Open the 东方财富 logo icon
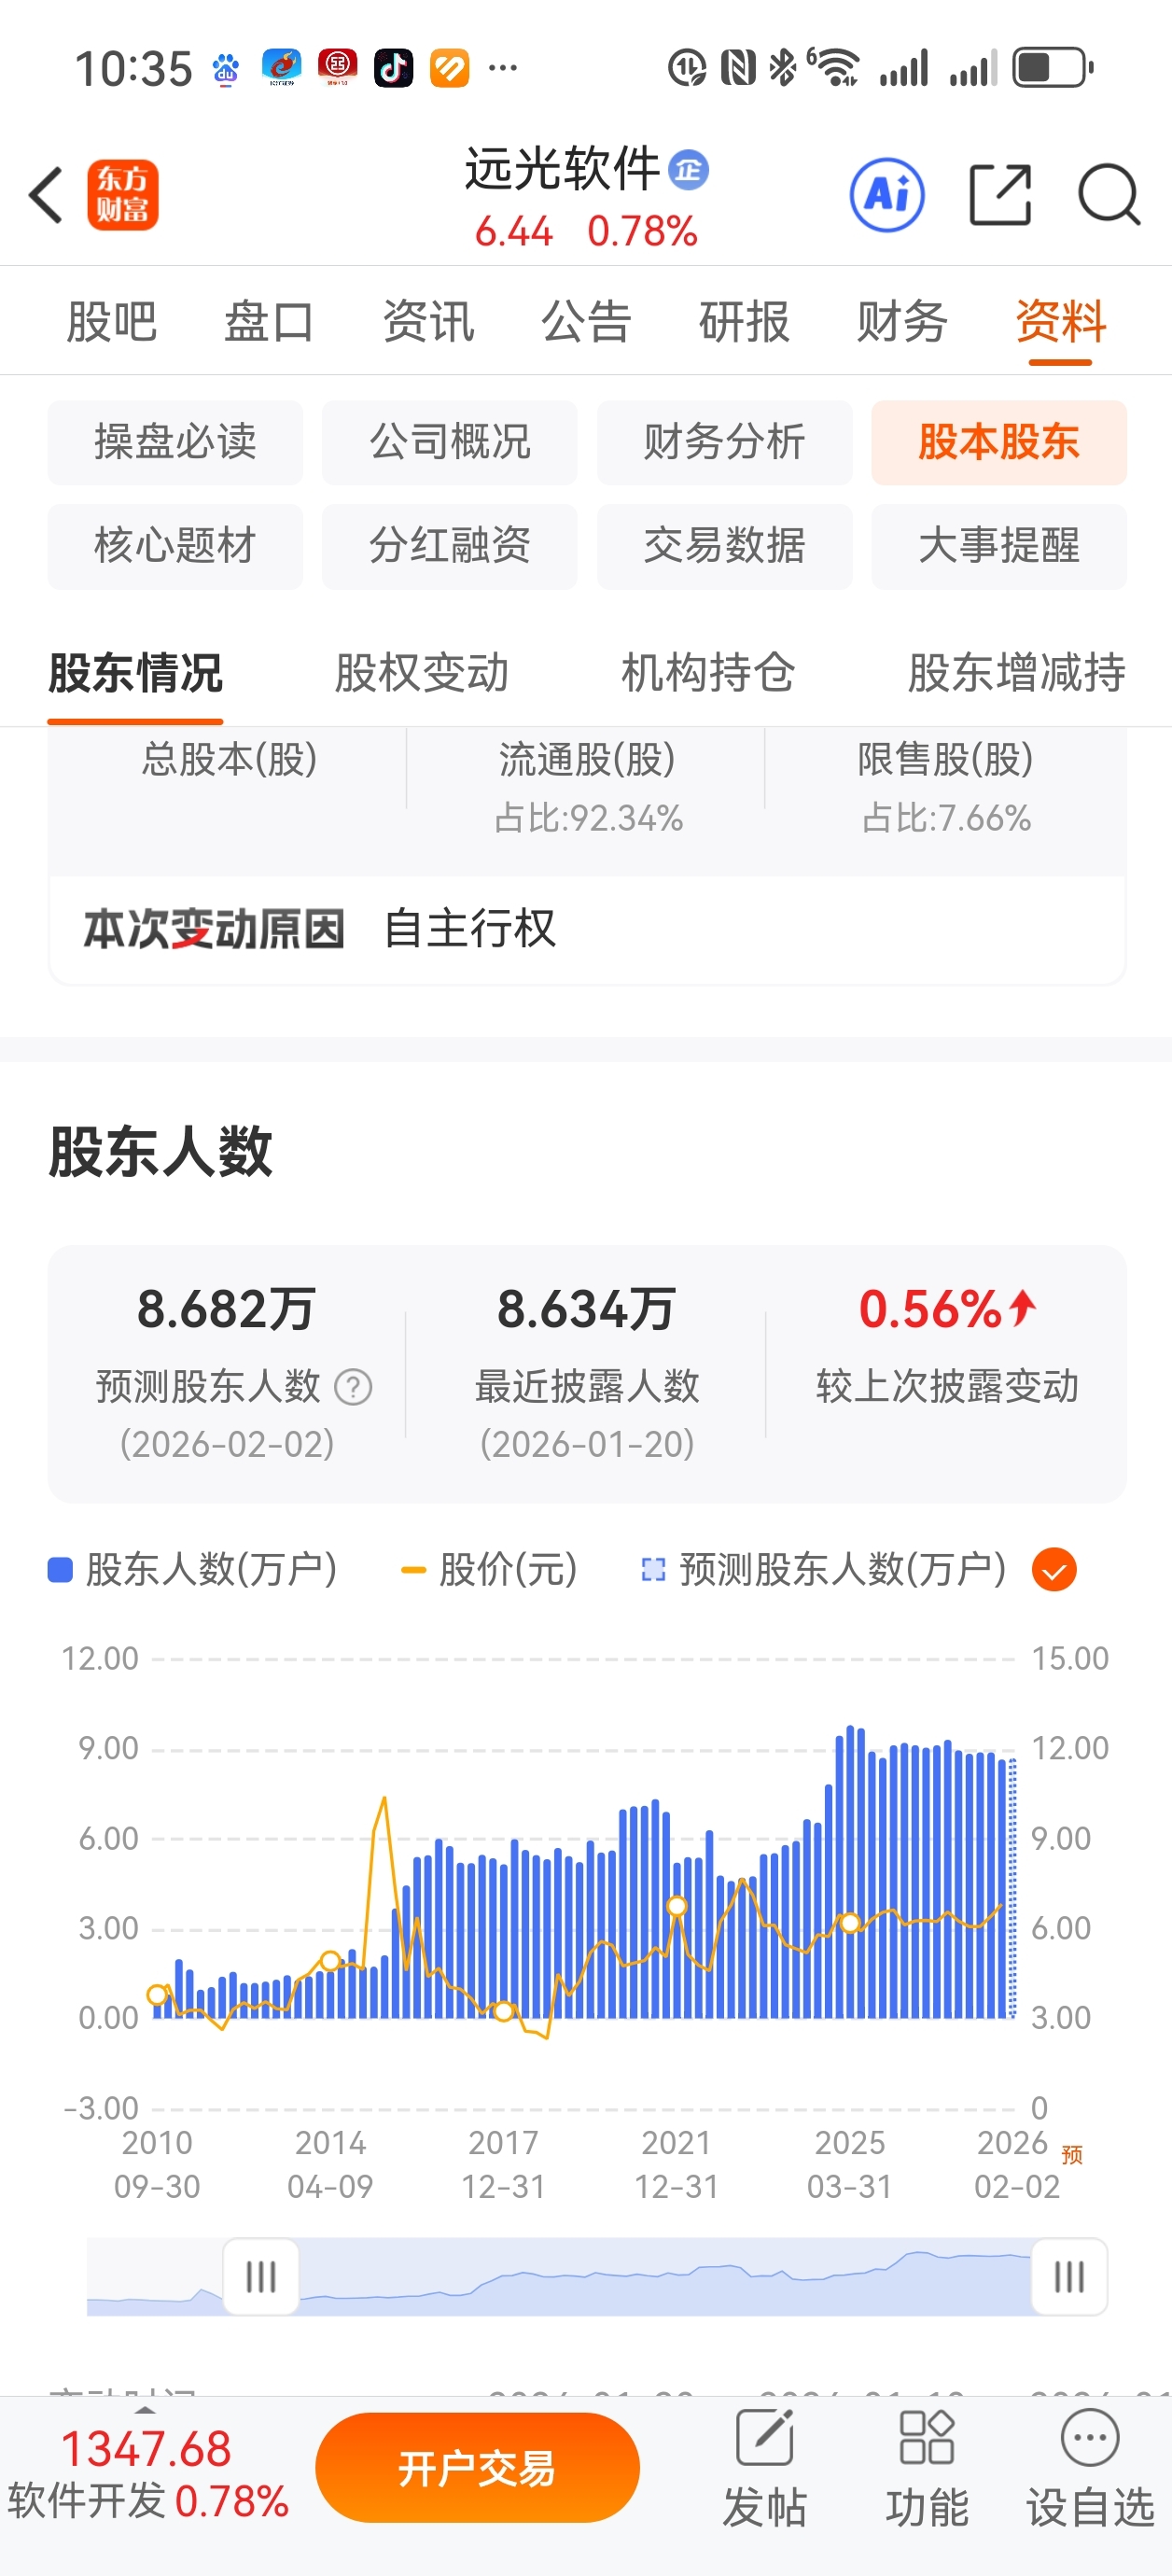 tap(122, 194)
